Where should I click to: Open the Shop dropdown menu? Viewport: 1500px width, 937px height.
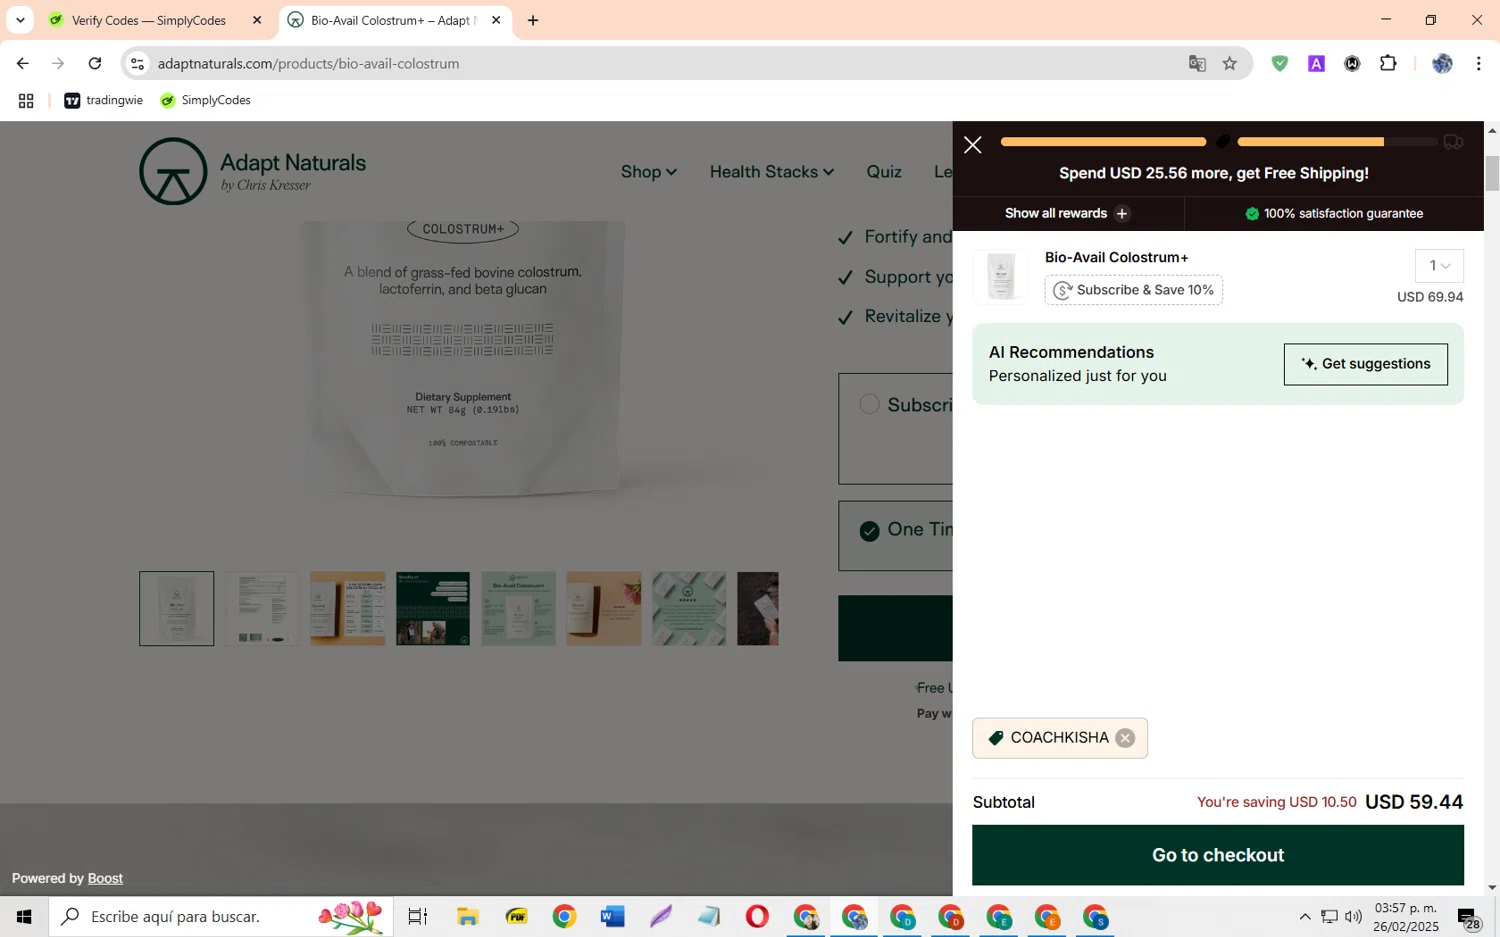[x=648, y=172]
